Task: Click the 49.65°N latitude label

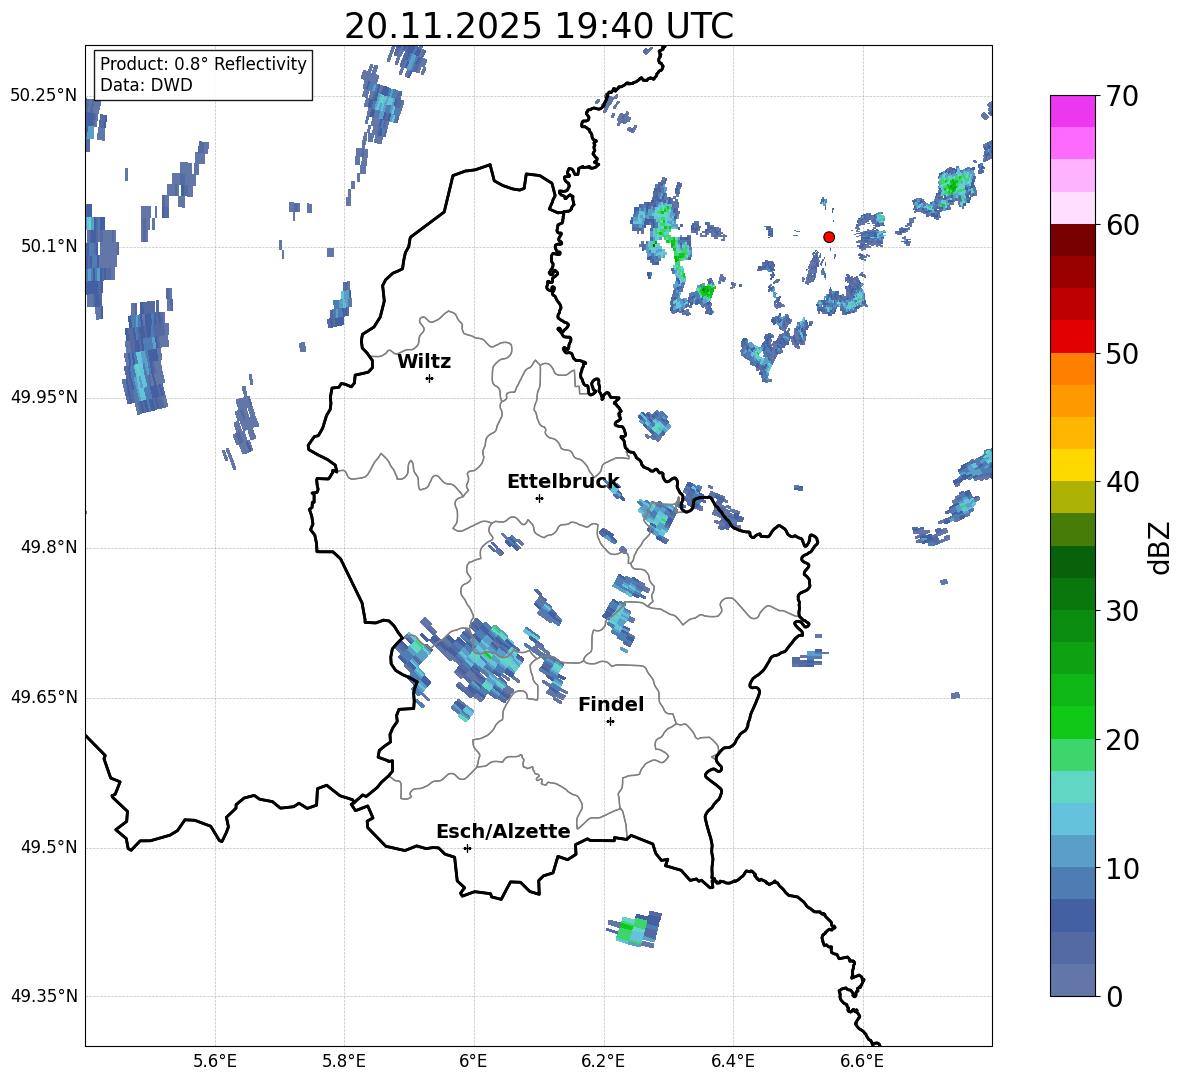Action: (x=44, y=697)
